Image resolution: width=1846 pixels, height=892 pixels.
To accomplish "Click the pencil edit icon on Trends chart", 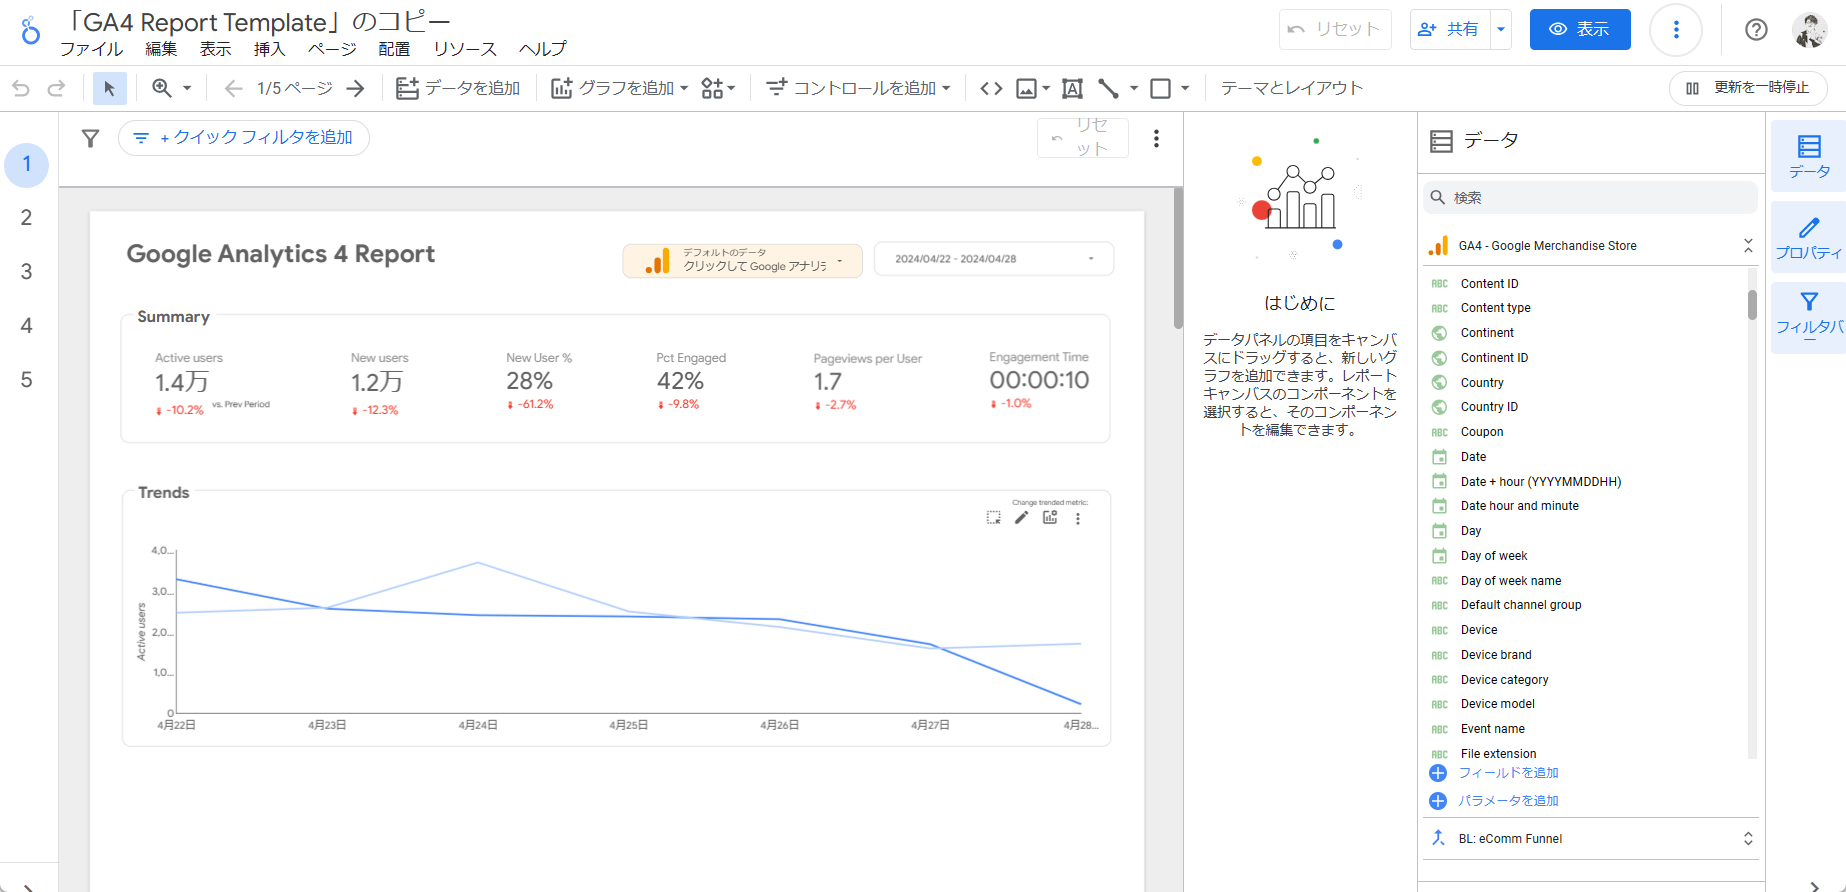I will pos(1021,518).
